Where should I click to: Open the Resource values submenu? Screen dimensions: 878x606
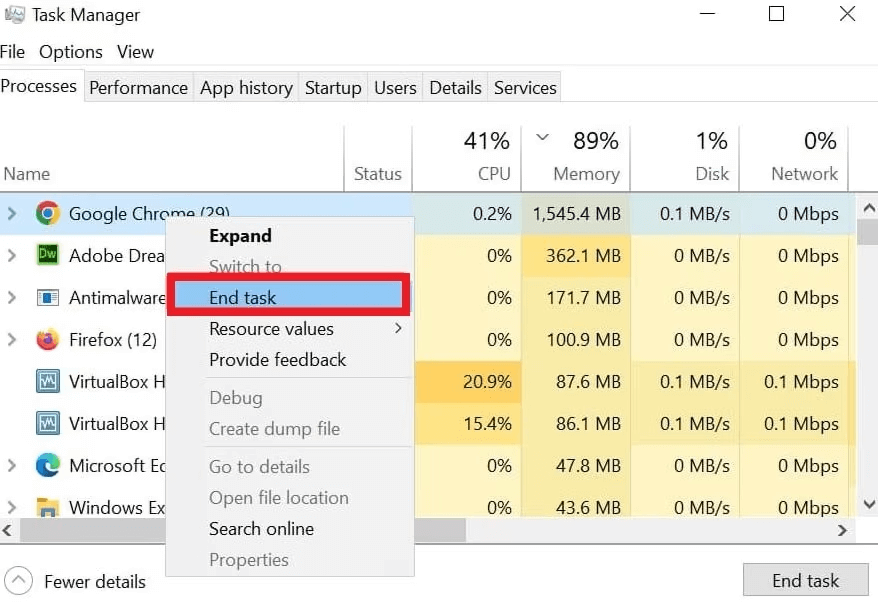(x=270, y=328)
